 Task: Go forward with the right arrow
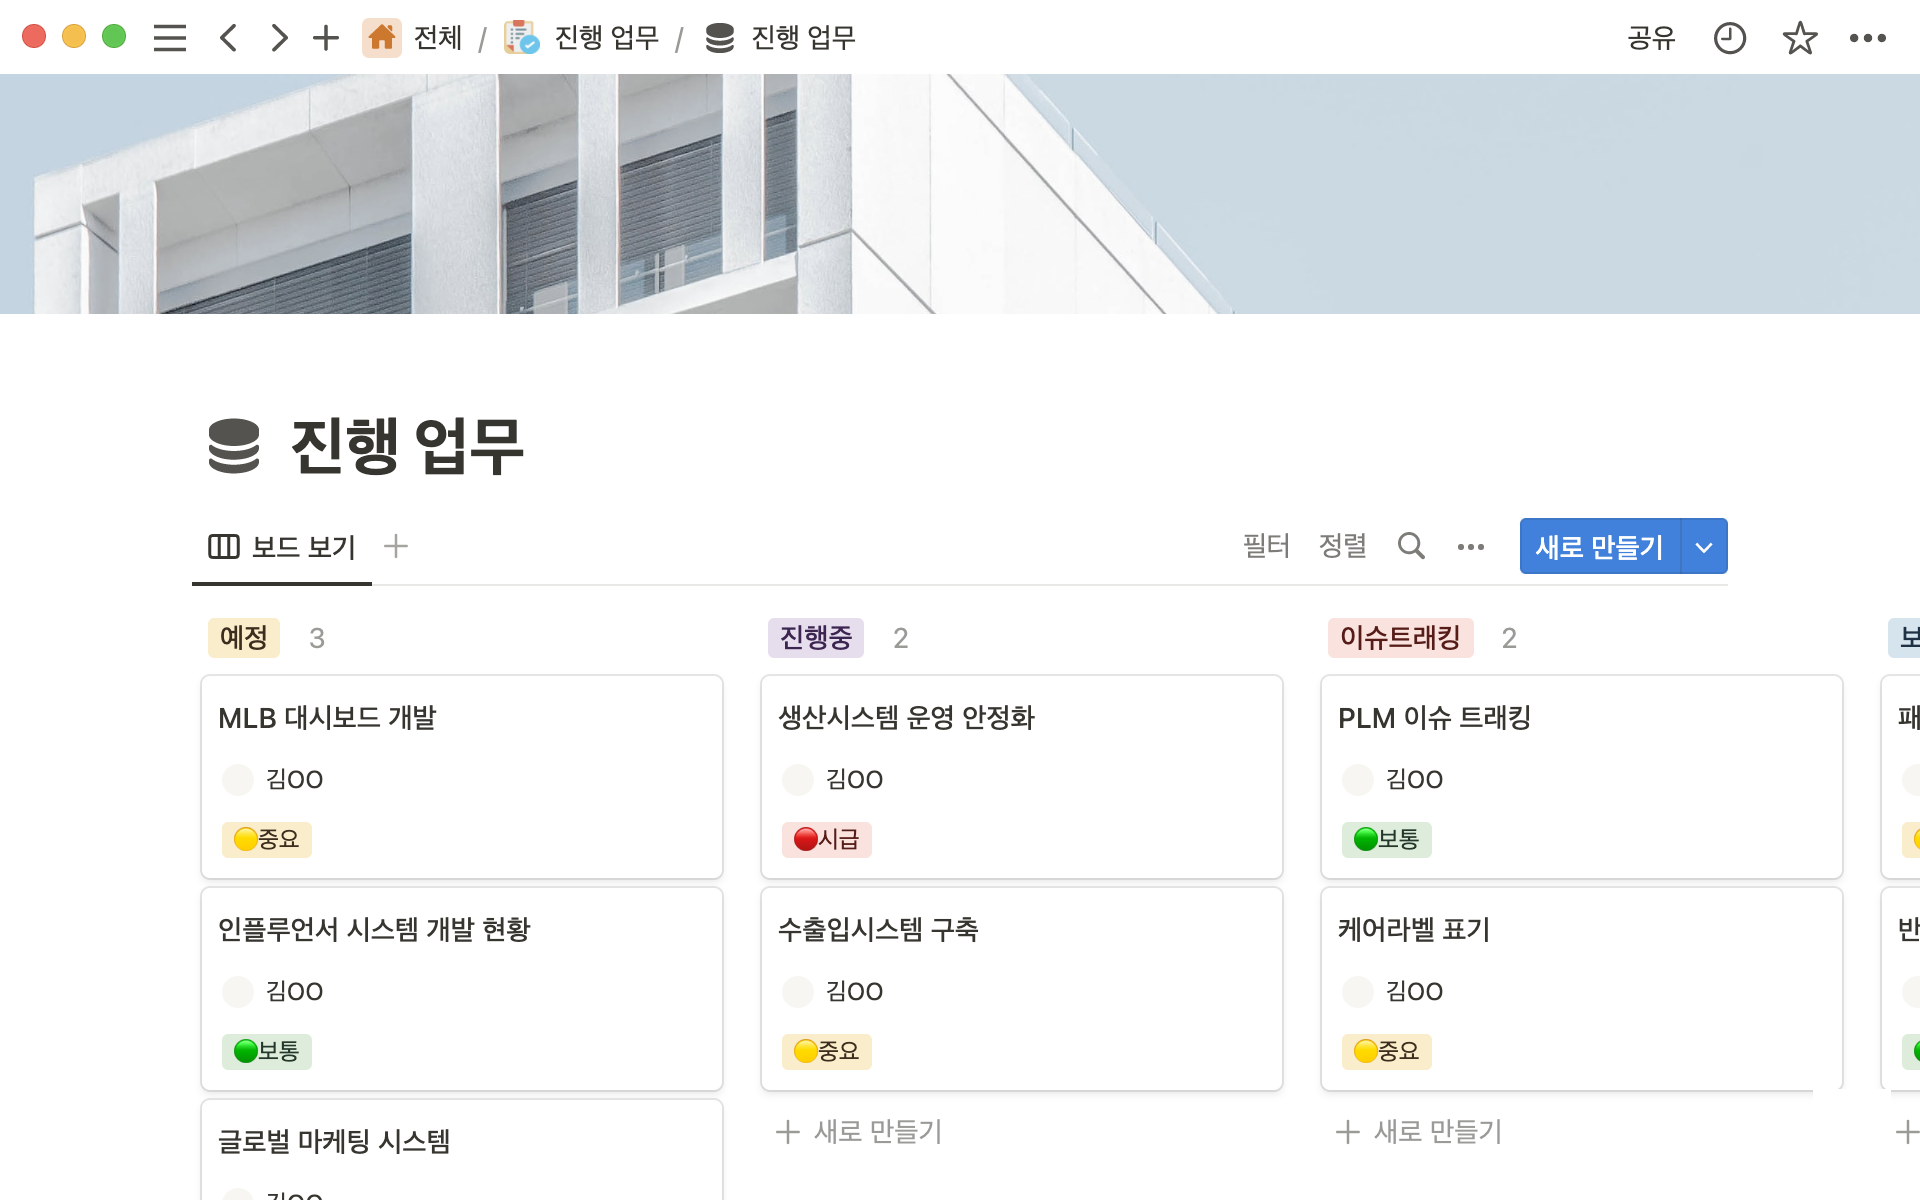pyautogui.click(x=279, y=38)
